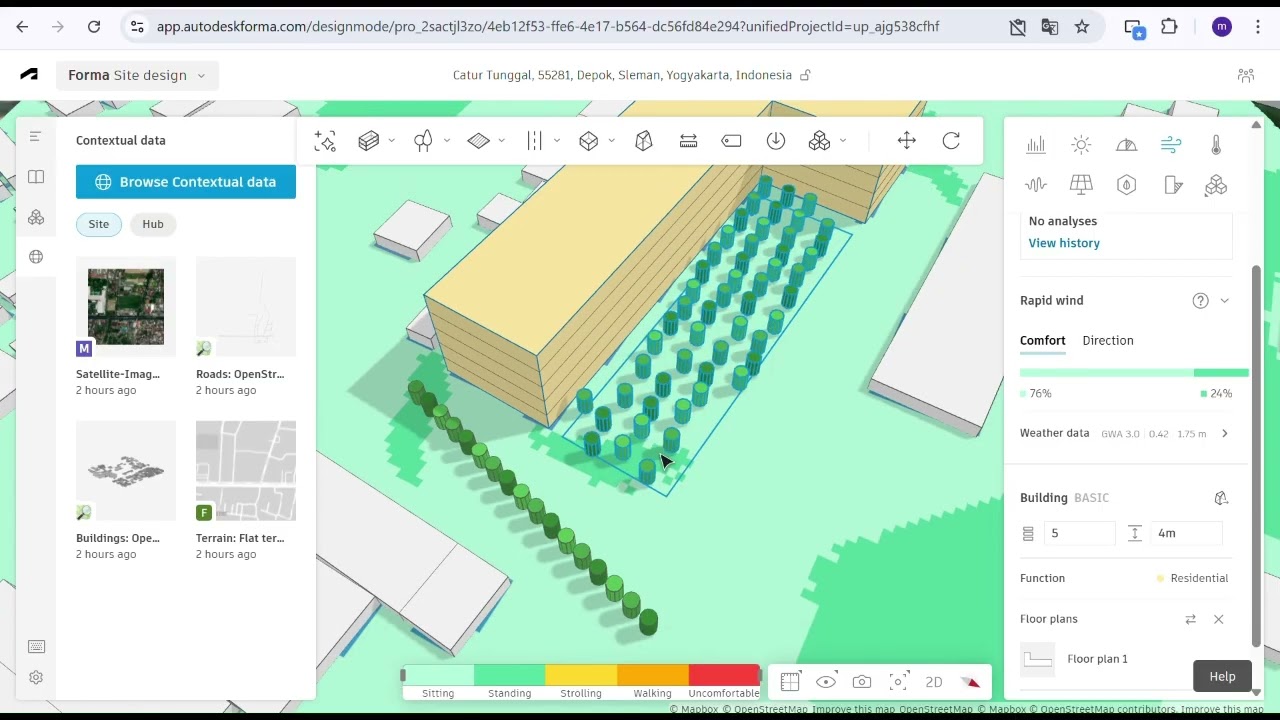The width and height of the screenshot is (1280, 720).
Task: Expand the Weather data arrow
Action: [1225, 434]
